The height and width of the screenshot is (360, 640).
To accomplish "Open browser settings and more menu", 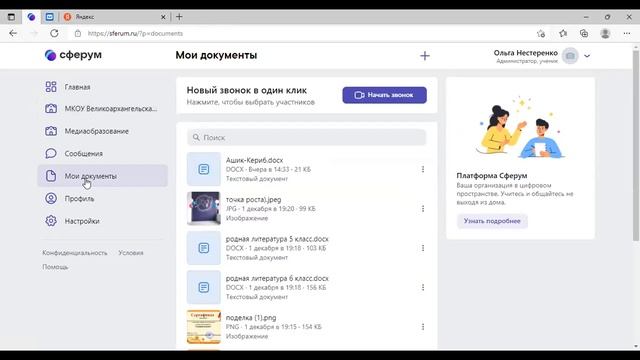I will (x=627, y=33).
